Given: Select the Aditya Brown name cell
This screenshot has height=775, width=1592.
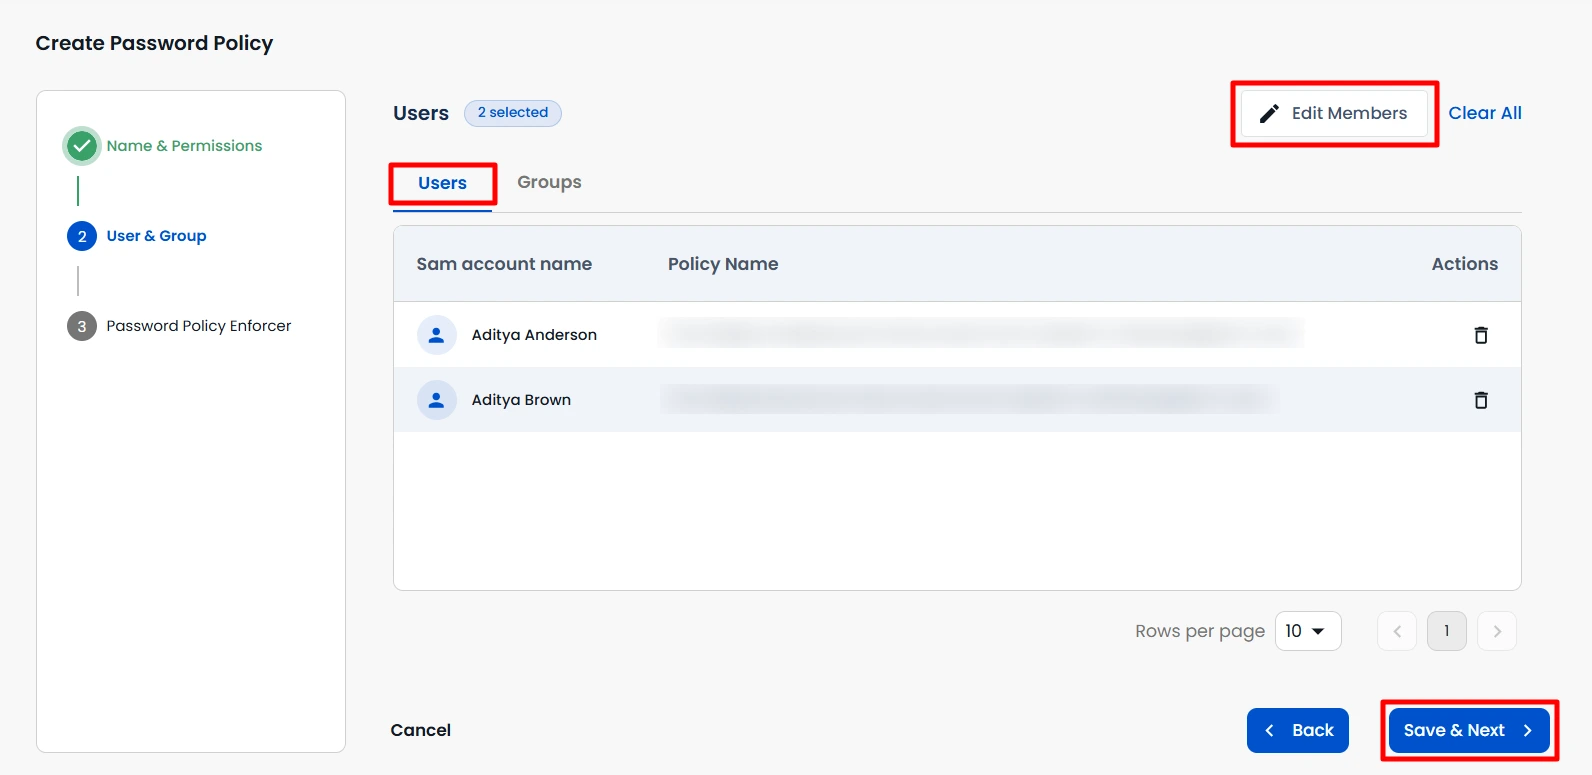Looking at the screenshot, I should coord(521,400).
